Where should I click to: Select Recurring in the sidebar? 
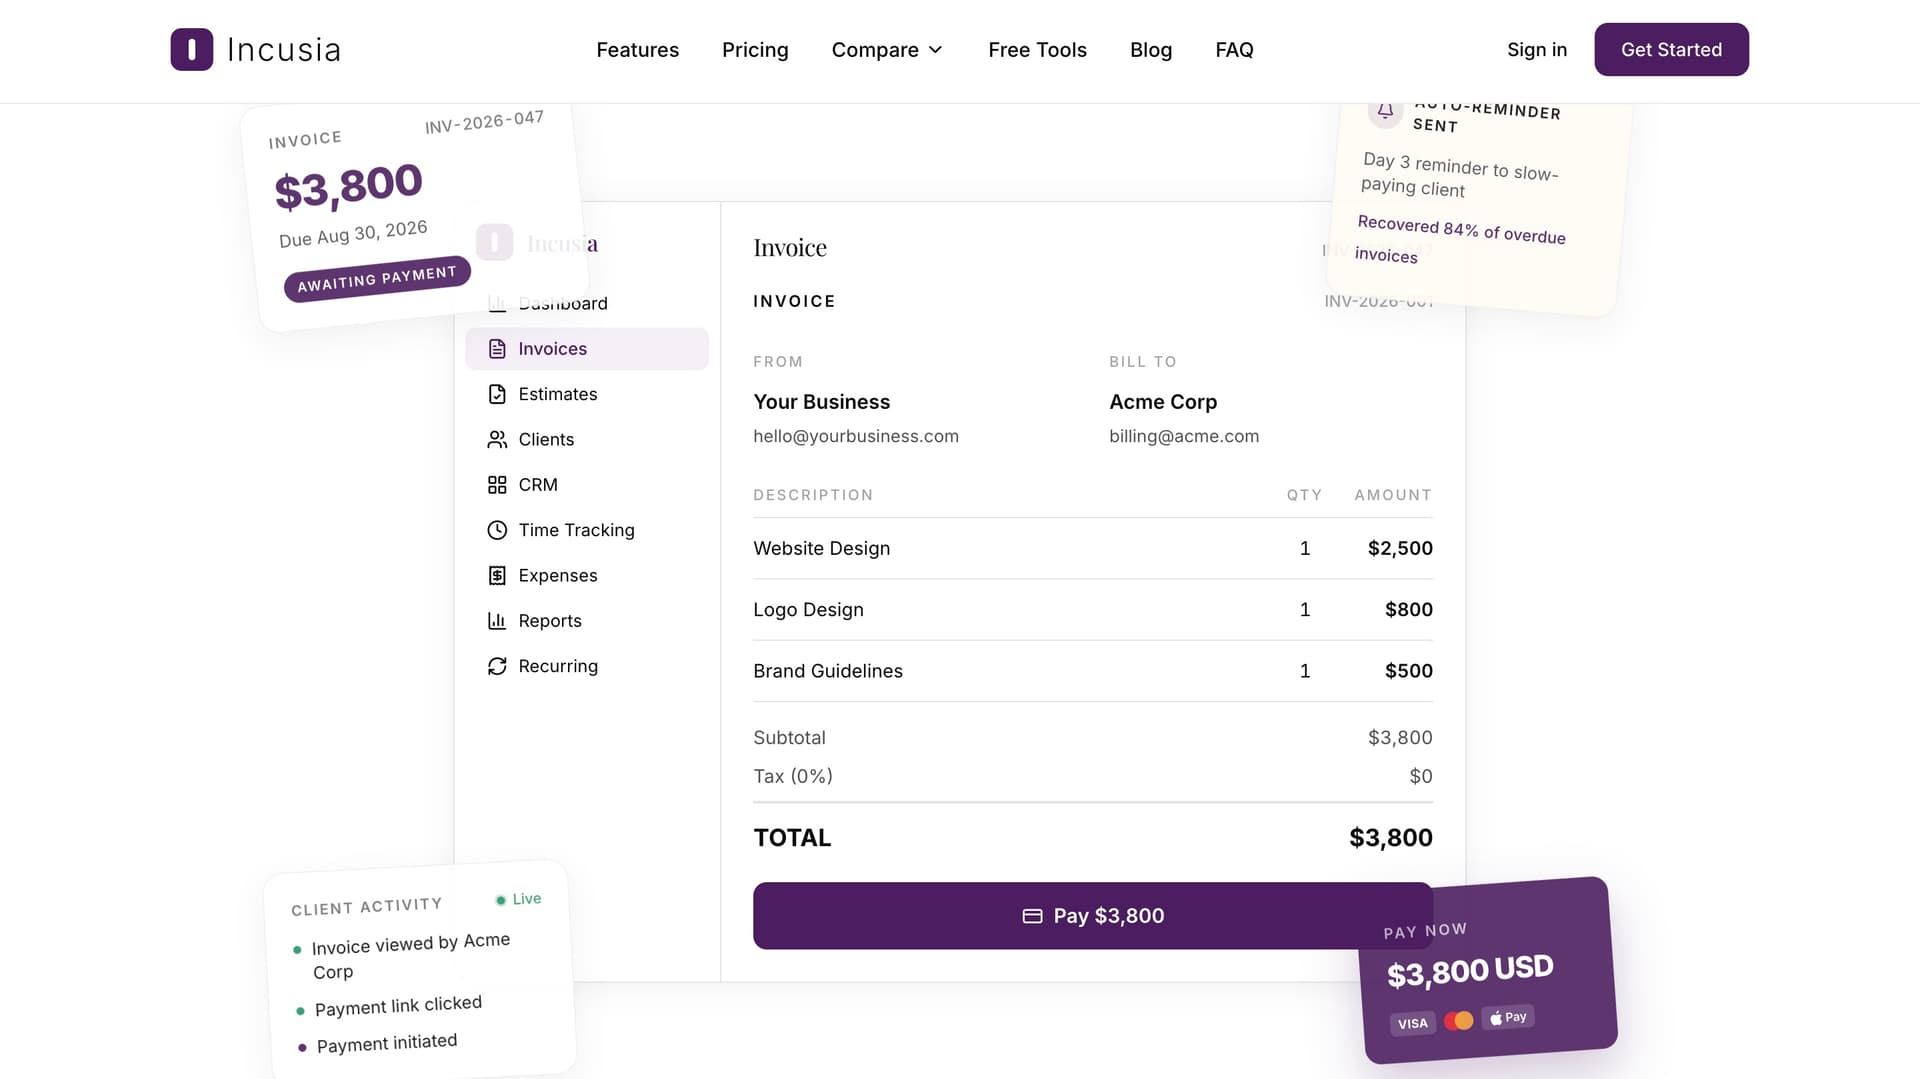[x=587, y=666]
